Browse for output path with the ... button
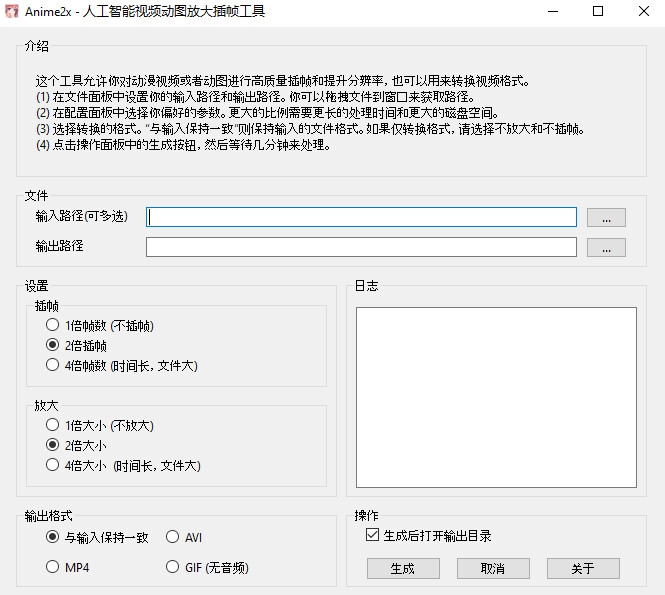Screen dimensions: 665x595 pyautogui.click(x=606, y=247)
